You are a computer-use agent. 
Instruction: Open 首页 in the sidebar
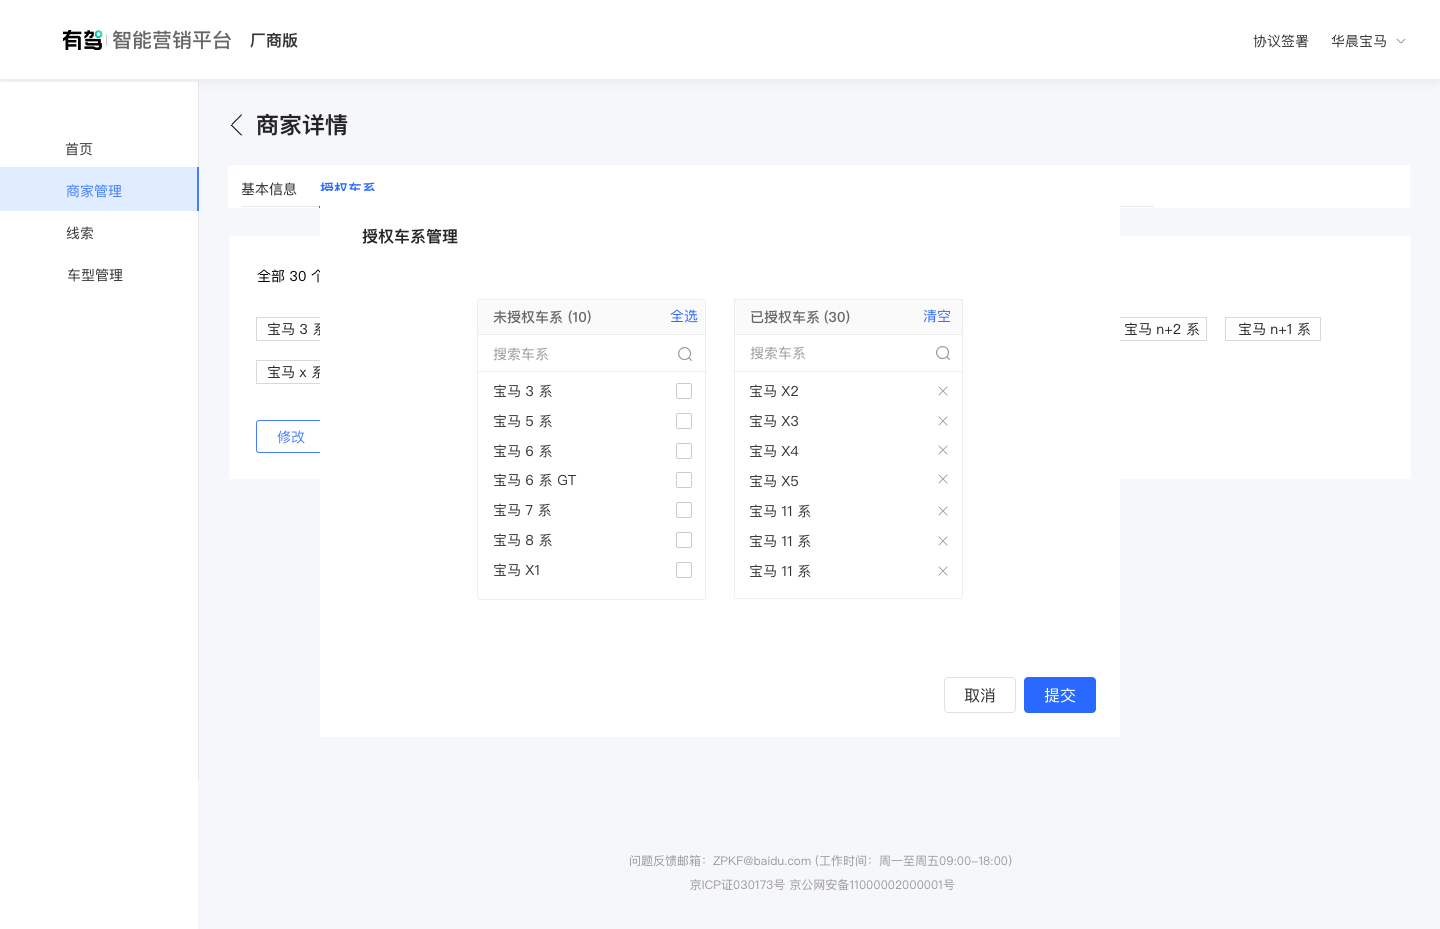click(x=79, y=149)
